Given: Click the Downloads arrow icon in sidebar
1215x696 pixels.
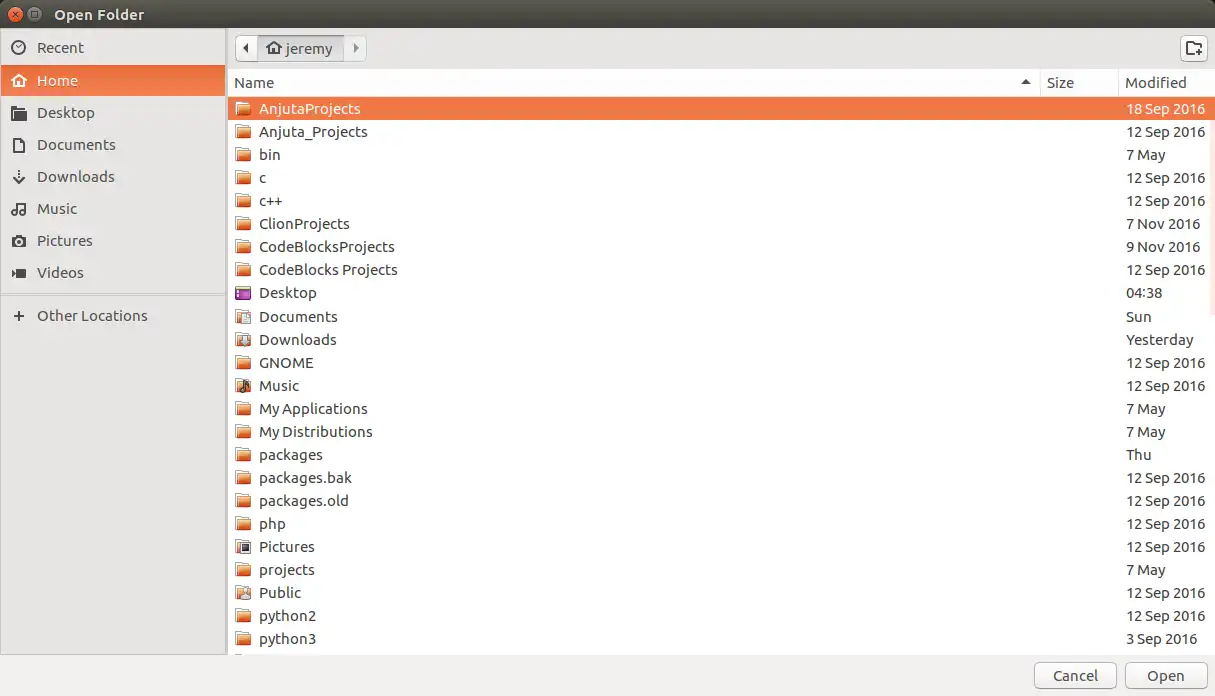Looking at the screenshot, I should coord(19,177).
